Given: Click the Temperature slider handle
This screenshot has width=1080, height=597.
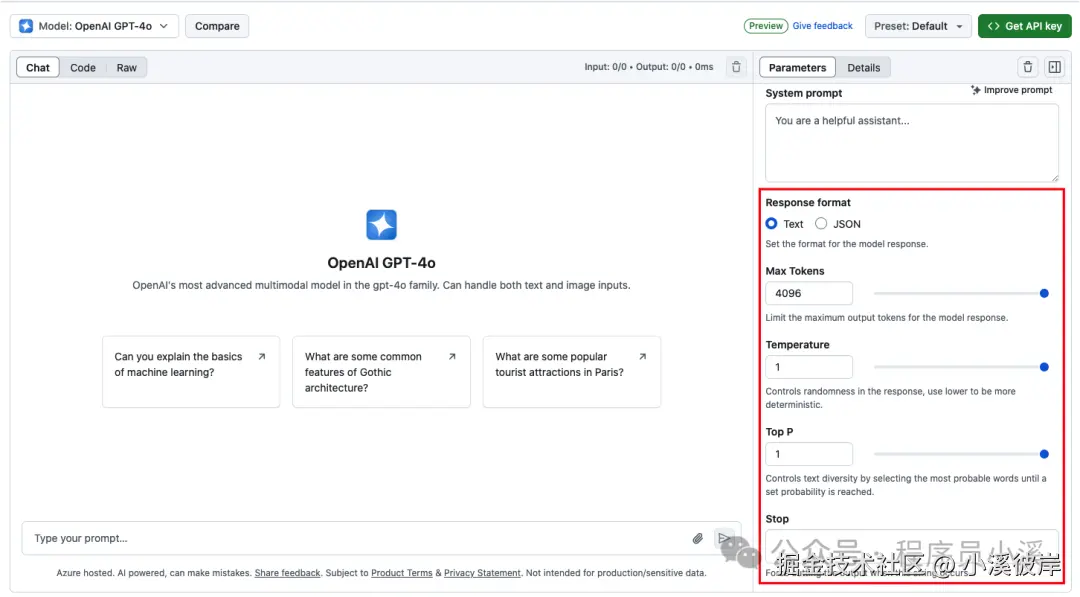Looking at the screenshot, I should [x=1043, y=367].
